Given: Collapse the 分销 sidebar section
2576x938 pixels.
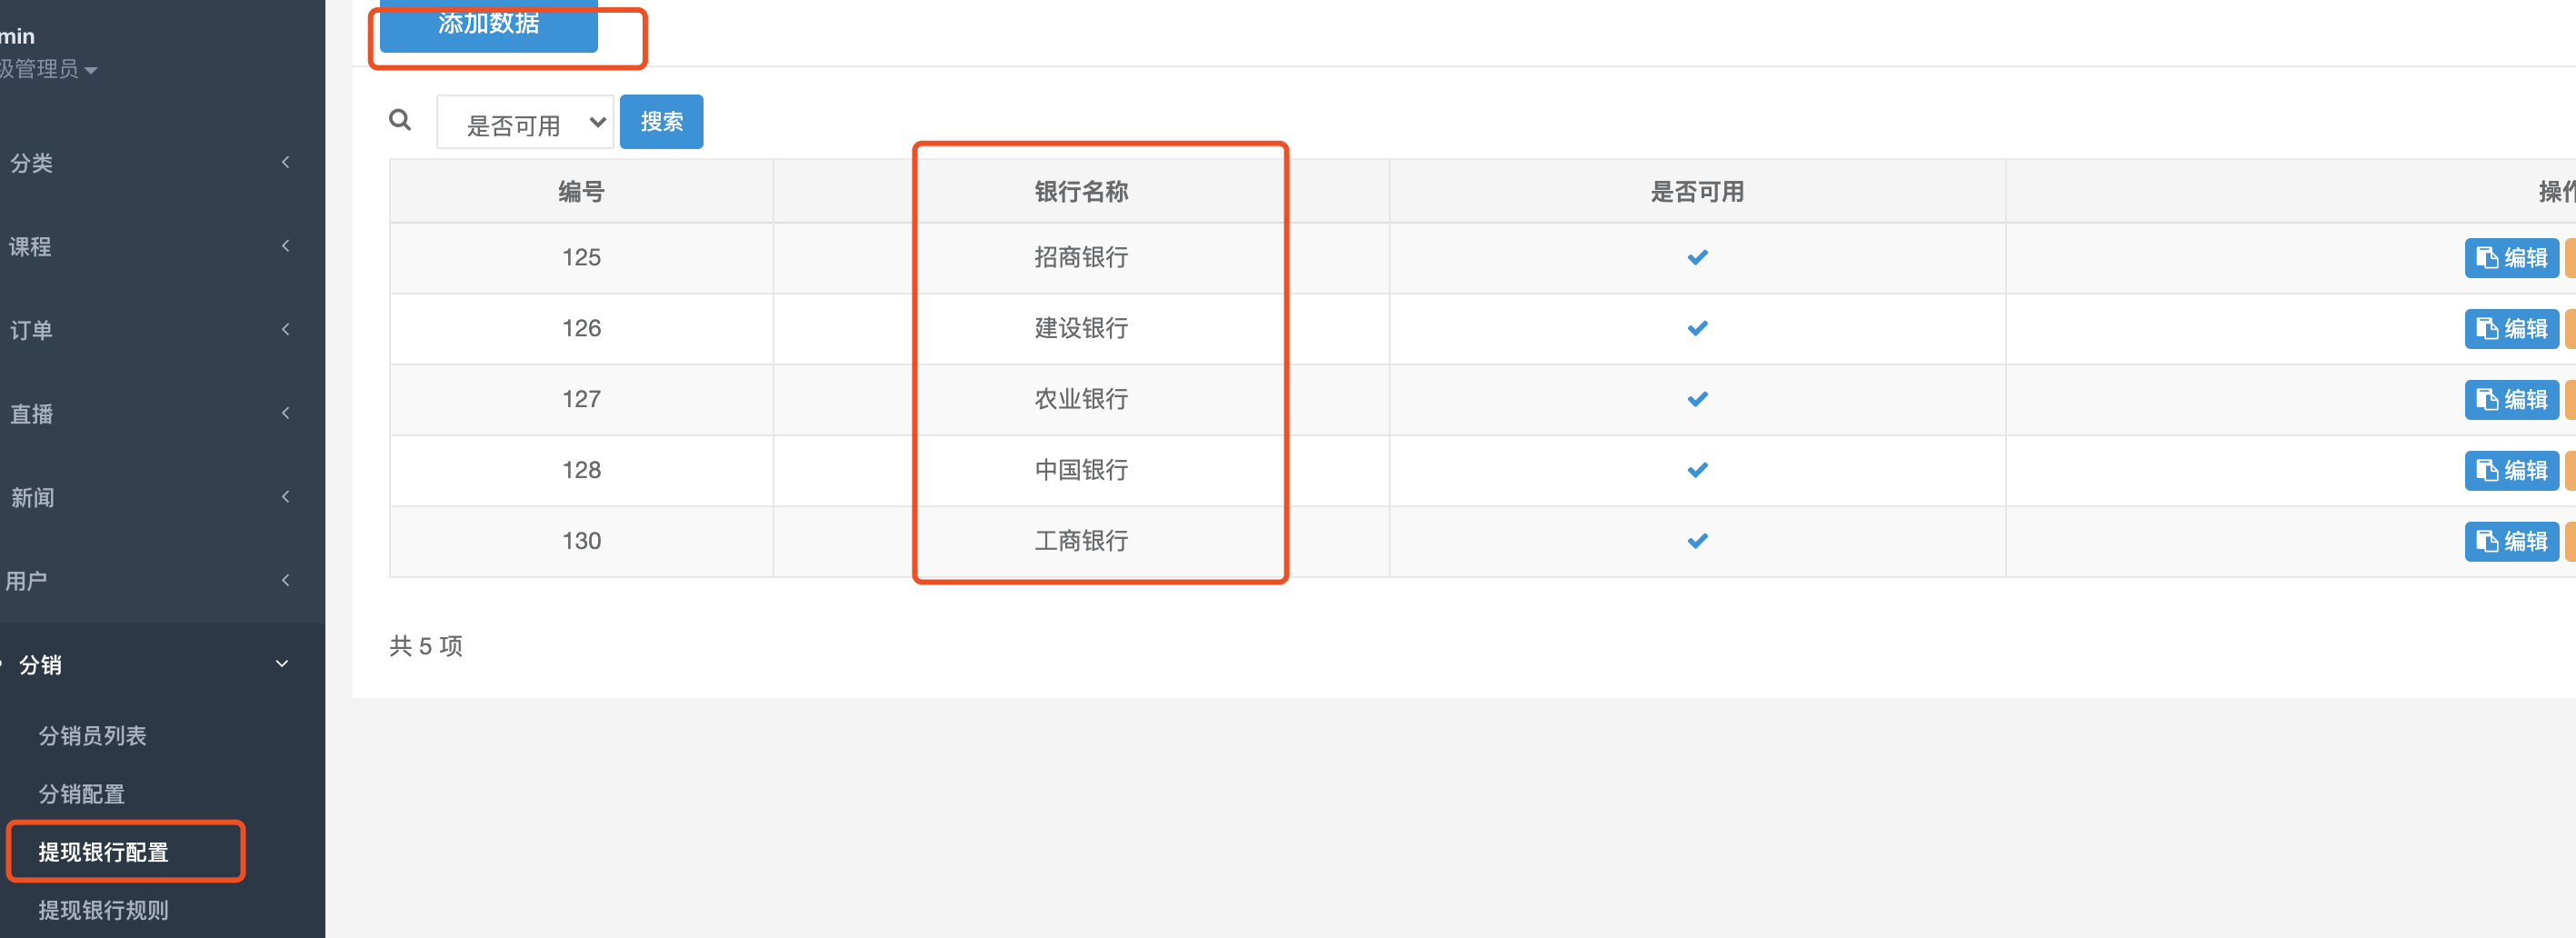Looking at the screenshot, I should (150, 664).
